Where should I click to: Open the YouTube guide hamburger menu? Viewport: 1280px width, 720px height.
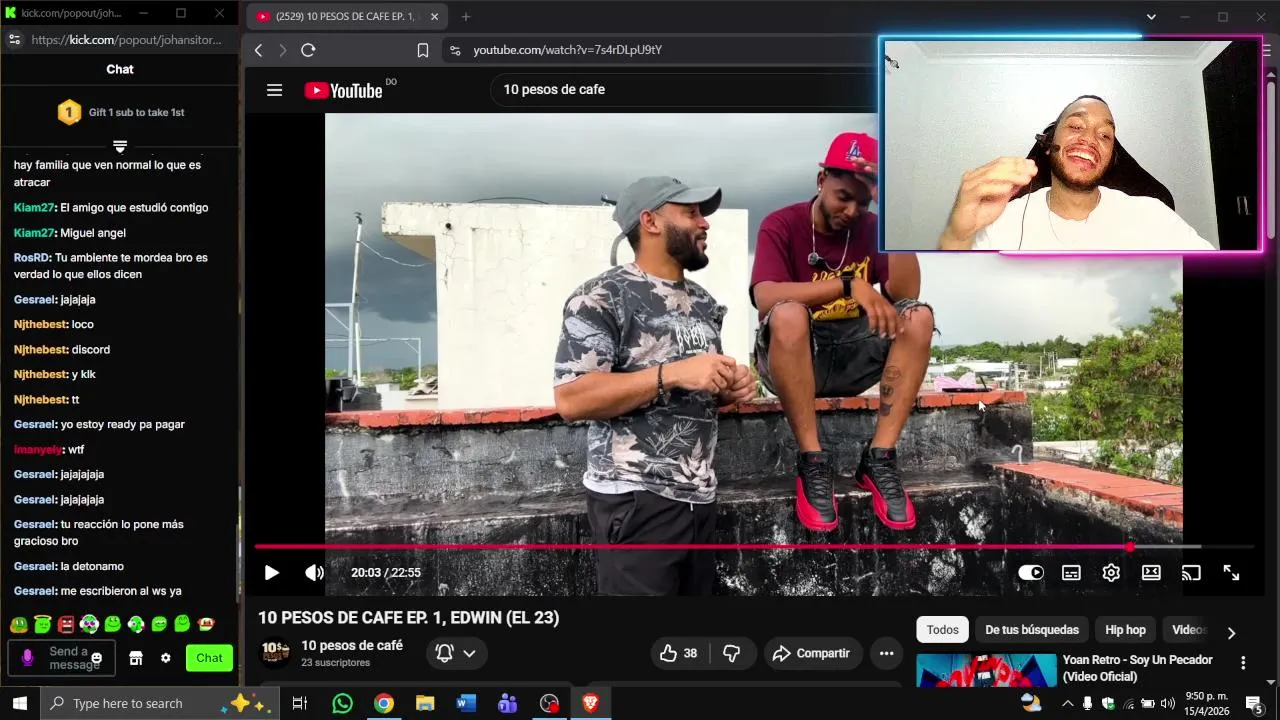pos(274,90)
